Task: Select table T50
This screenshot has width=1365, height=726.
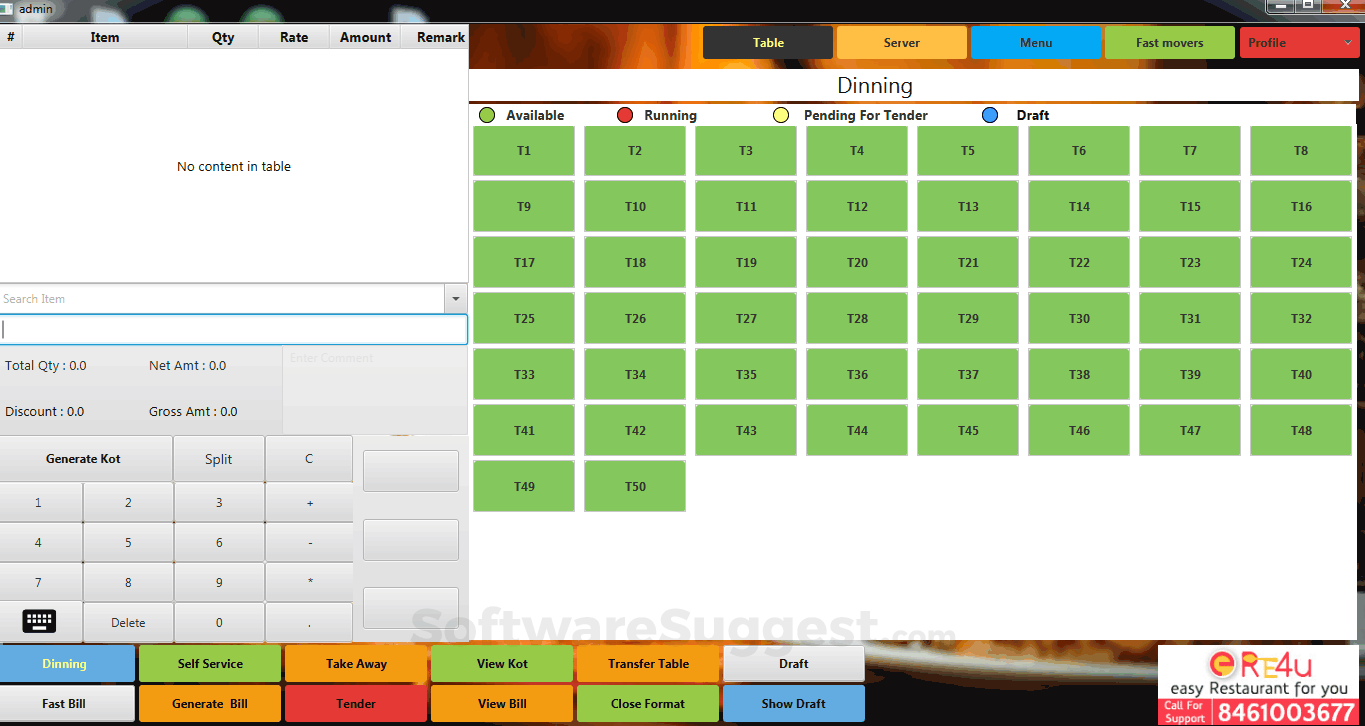Action: coord(634,486)
